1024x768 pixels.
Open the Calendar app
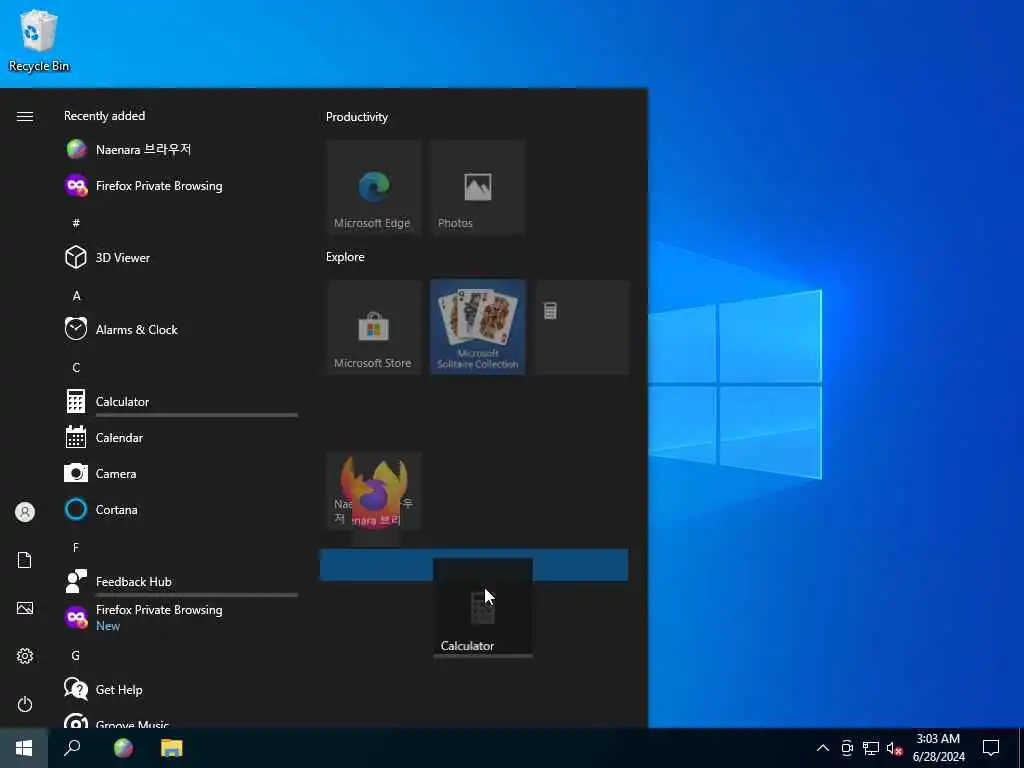pos(180,438)
